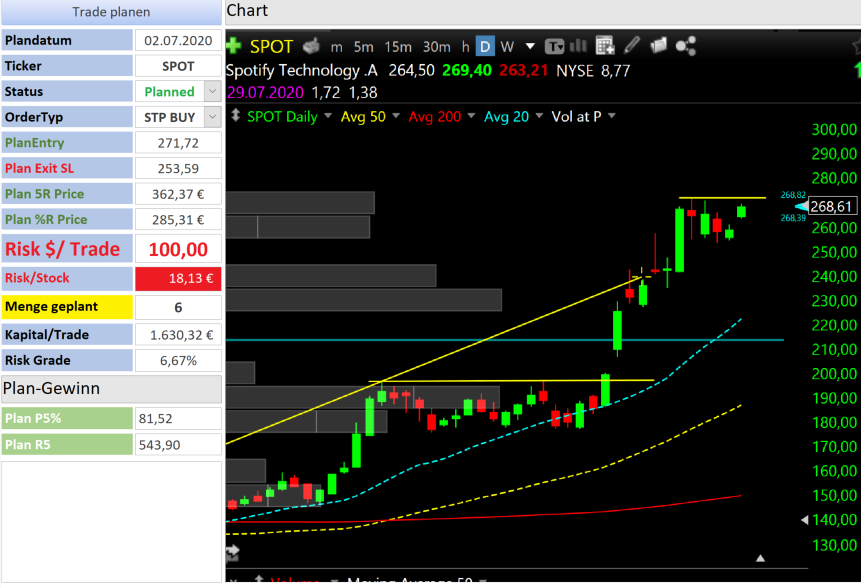Open the folder documents icon
The height and width of the screenshot is (588, 861).
(658, 46)
